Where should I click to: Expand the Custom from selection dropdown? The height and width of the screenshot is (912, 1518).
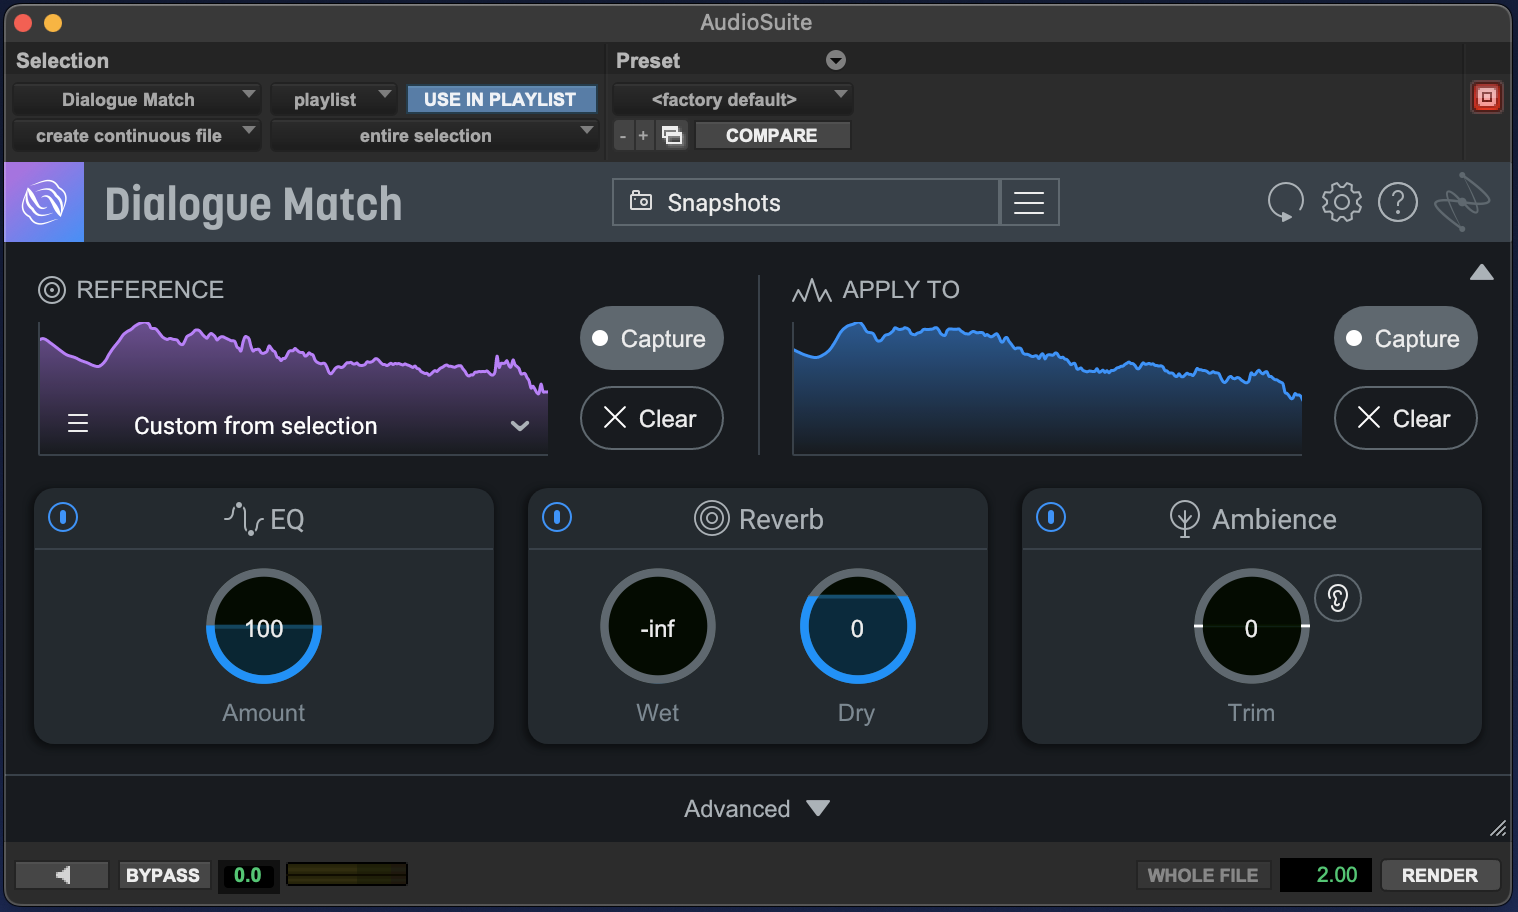(520, 426)
